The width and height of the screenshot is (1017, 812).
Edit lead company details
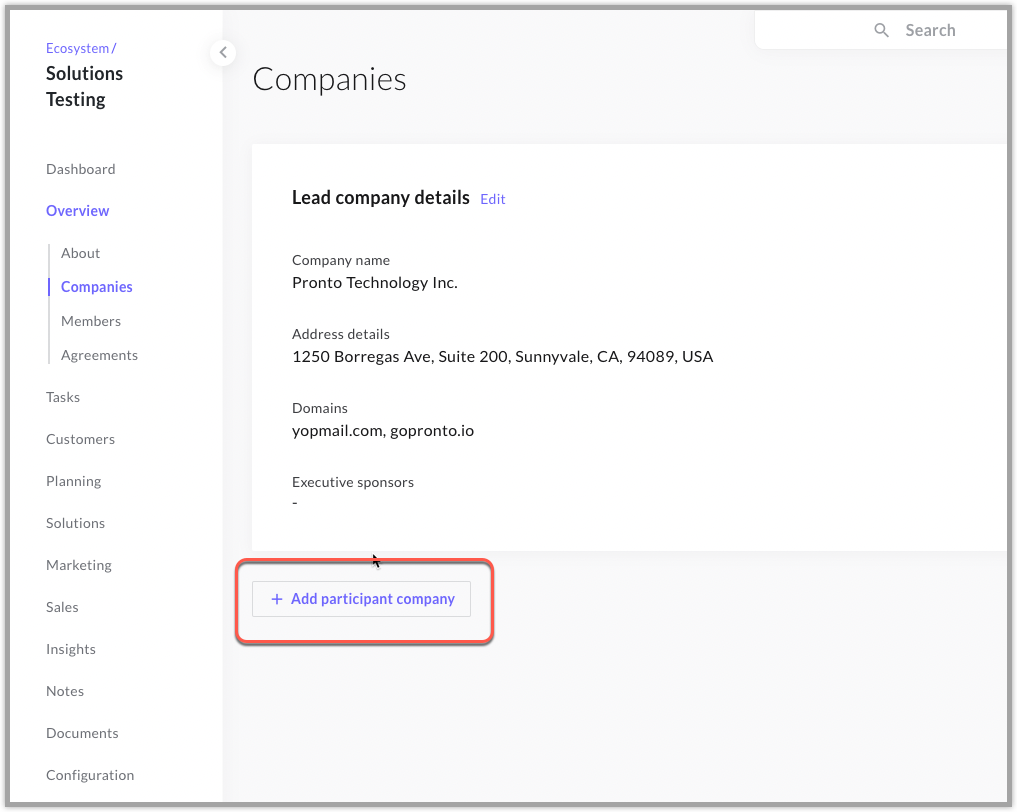492,199
